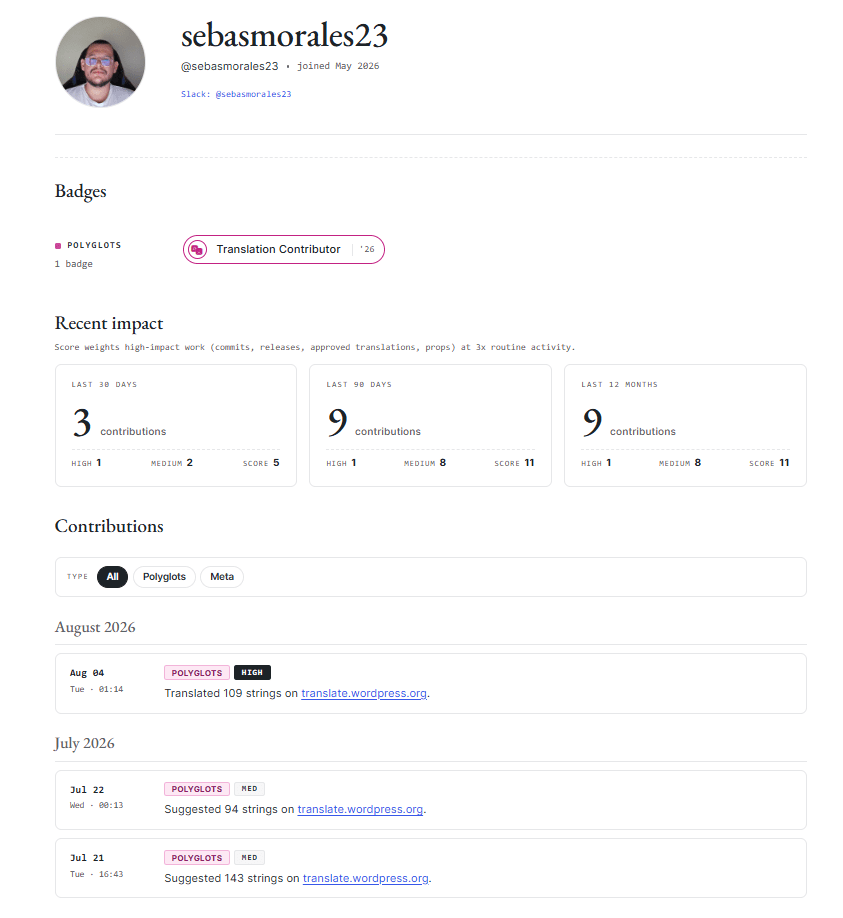Click the Translation Contributor badge label
Screen dimensions: 843x918
pyautogui.click(x=278, y=249)
